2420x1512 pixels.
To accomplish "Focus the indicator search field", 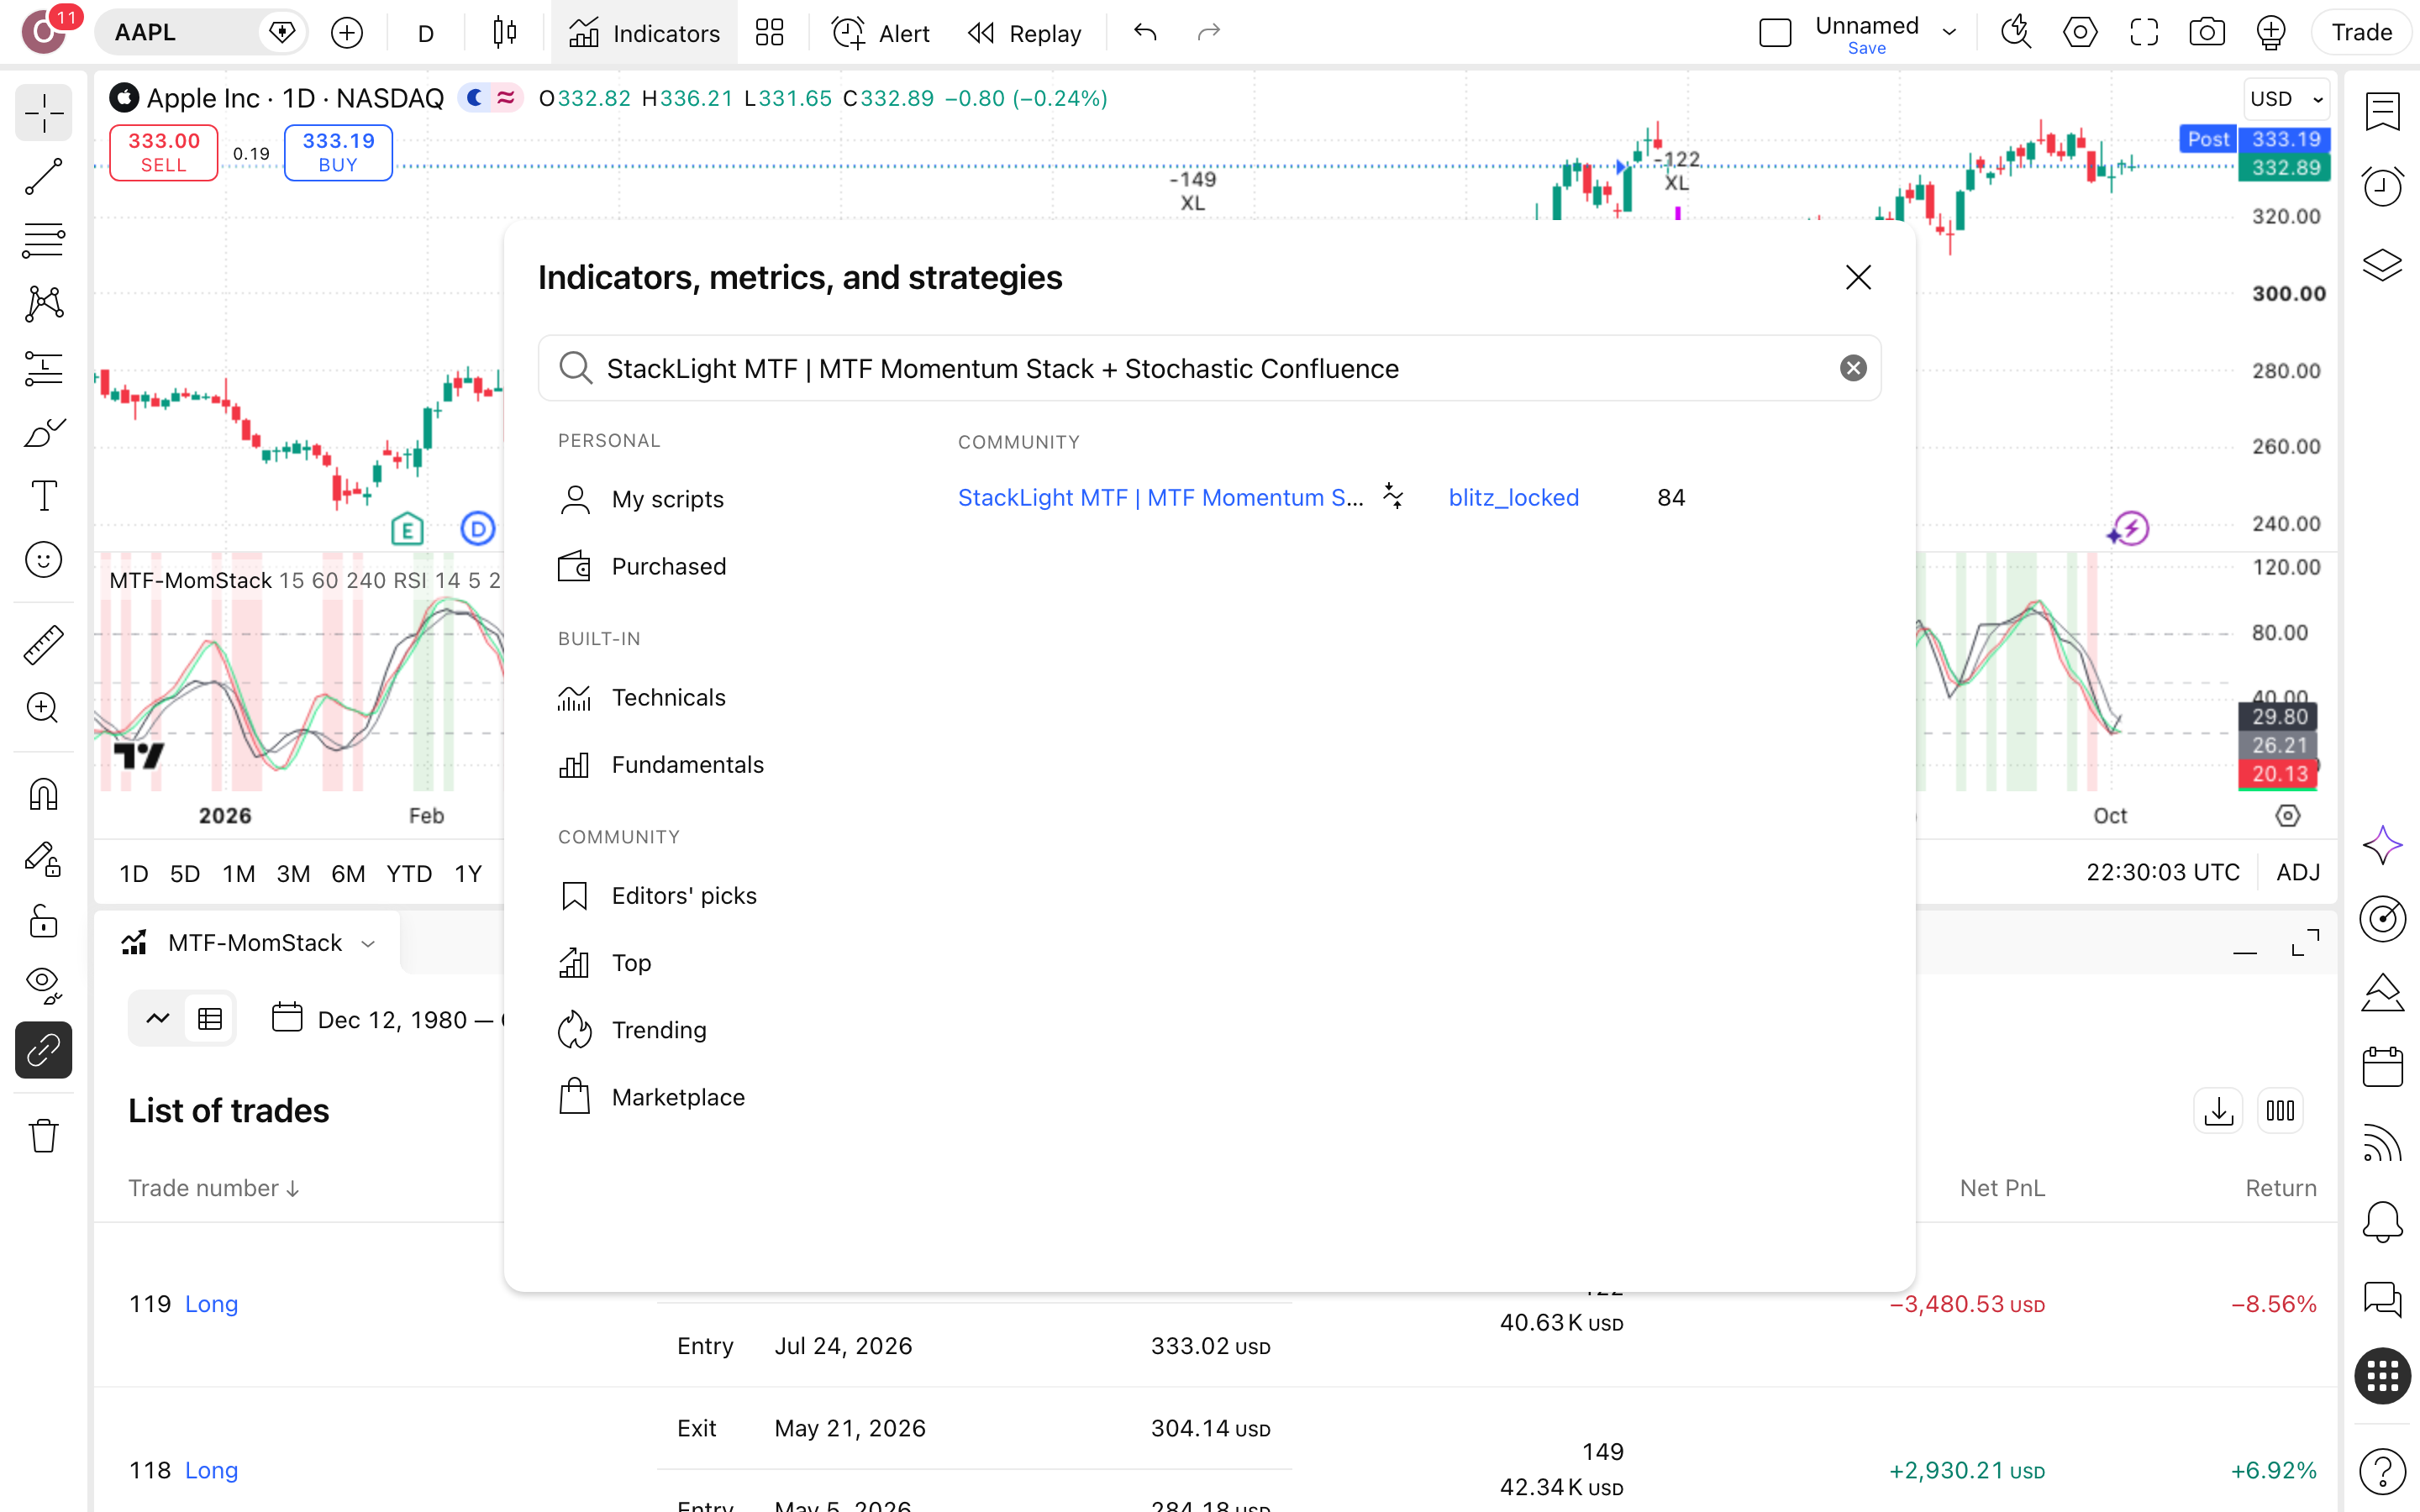I will (1209, 368).
